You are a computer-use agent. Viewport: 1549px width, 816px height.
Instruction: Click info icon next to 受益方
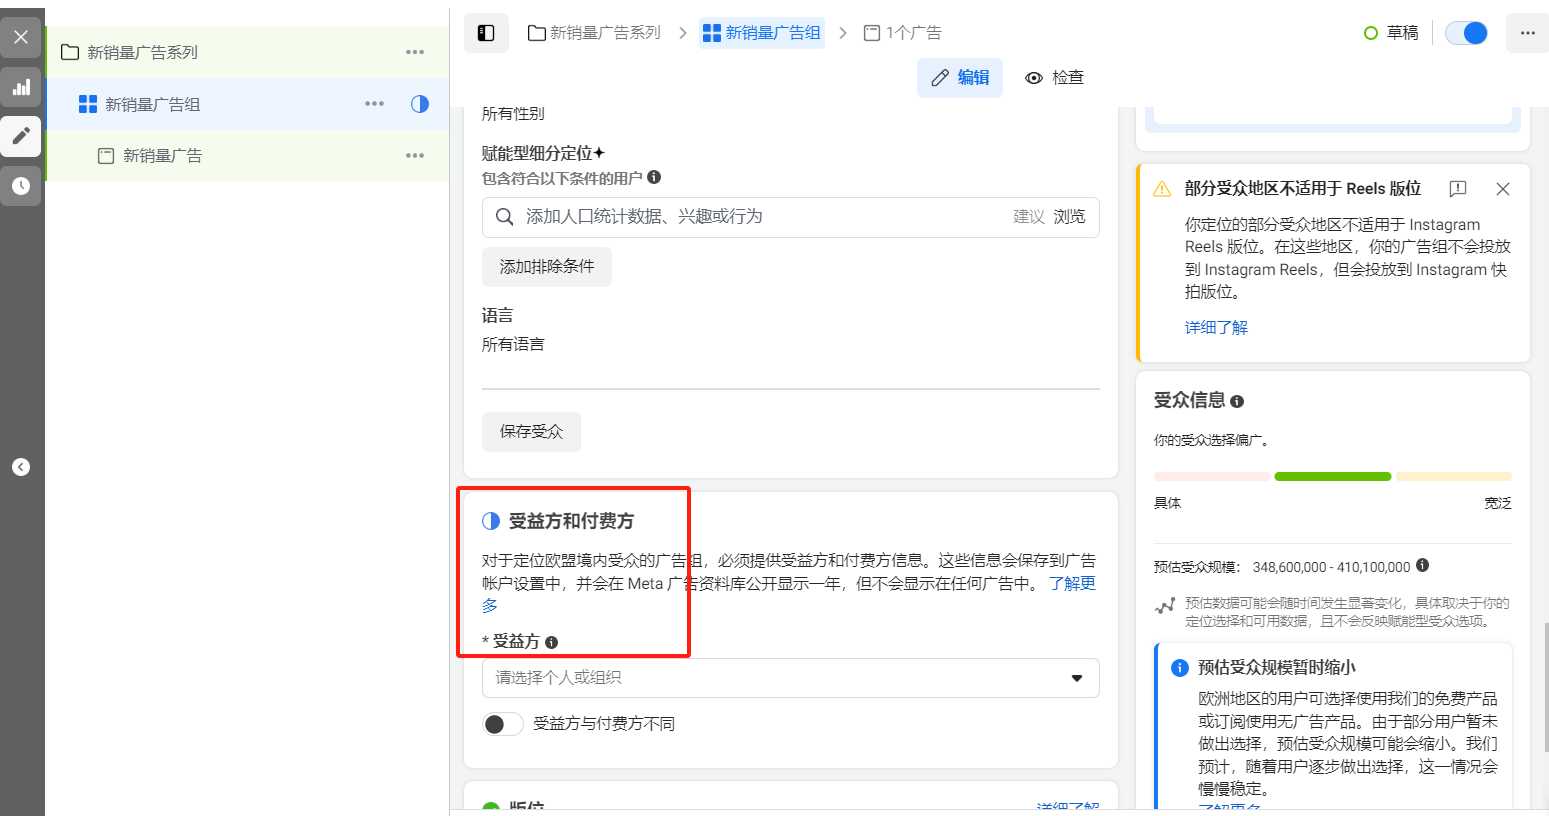[551, 642]
